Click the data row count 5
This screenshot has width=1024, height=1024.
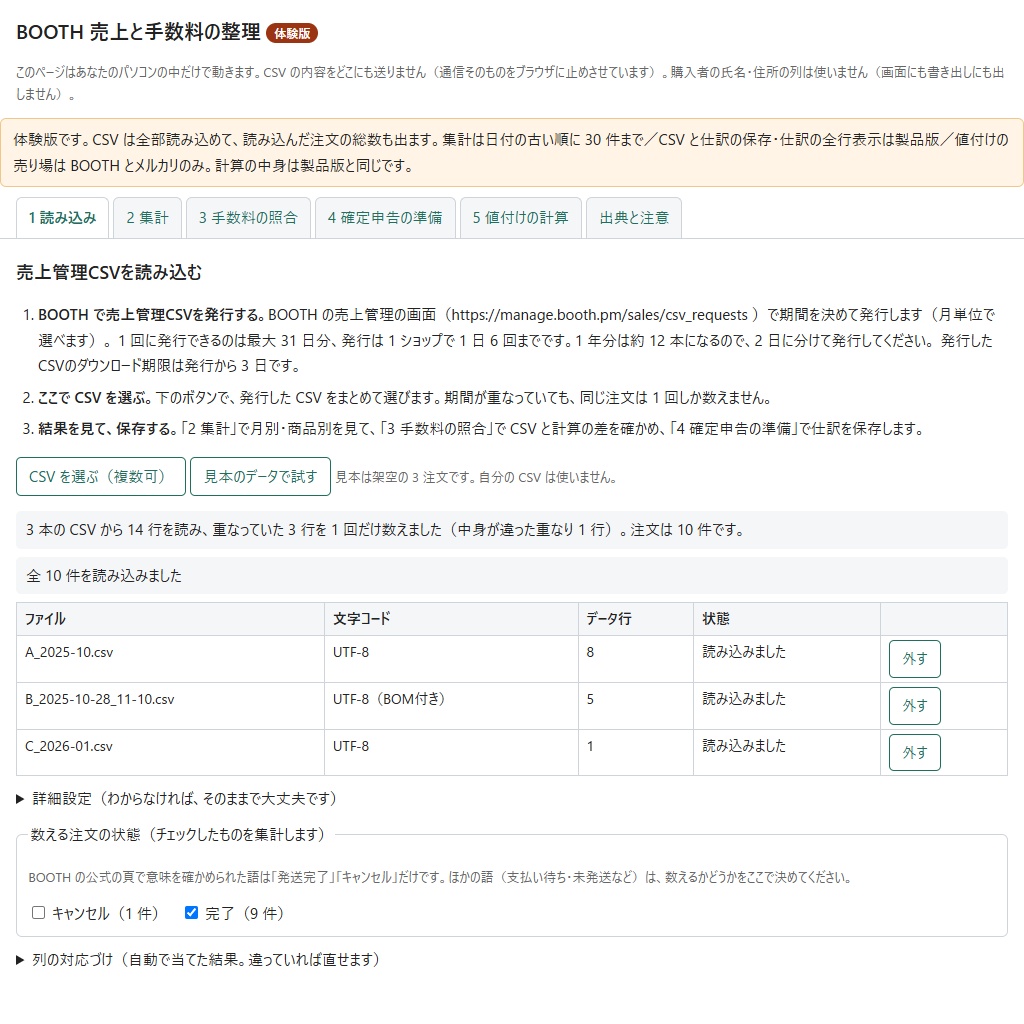pos(590,699)
